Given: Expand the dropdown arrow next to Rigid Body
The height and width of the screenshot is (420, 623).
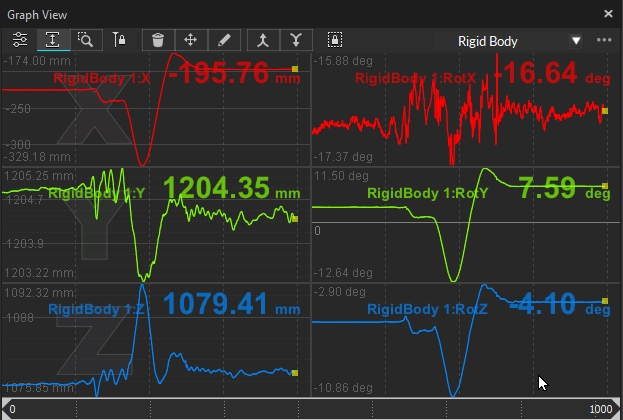Looking at the screenshot, I should [575, 41].
